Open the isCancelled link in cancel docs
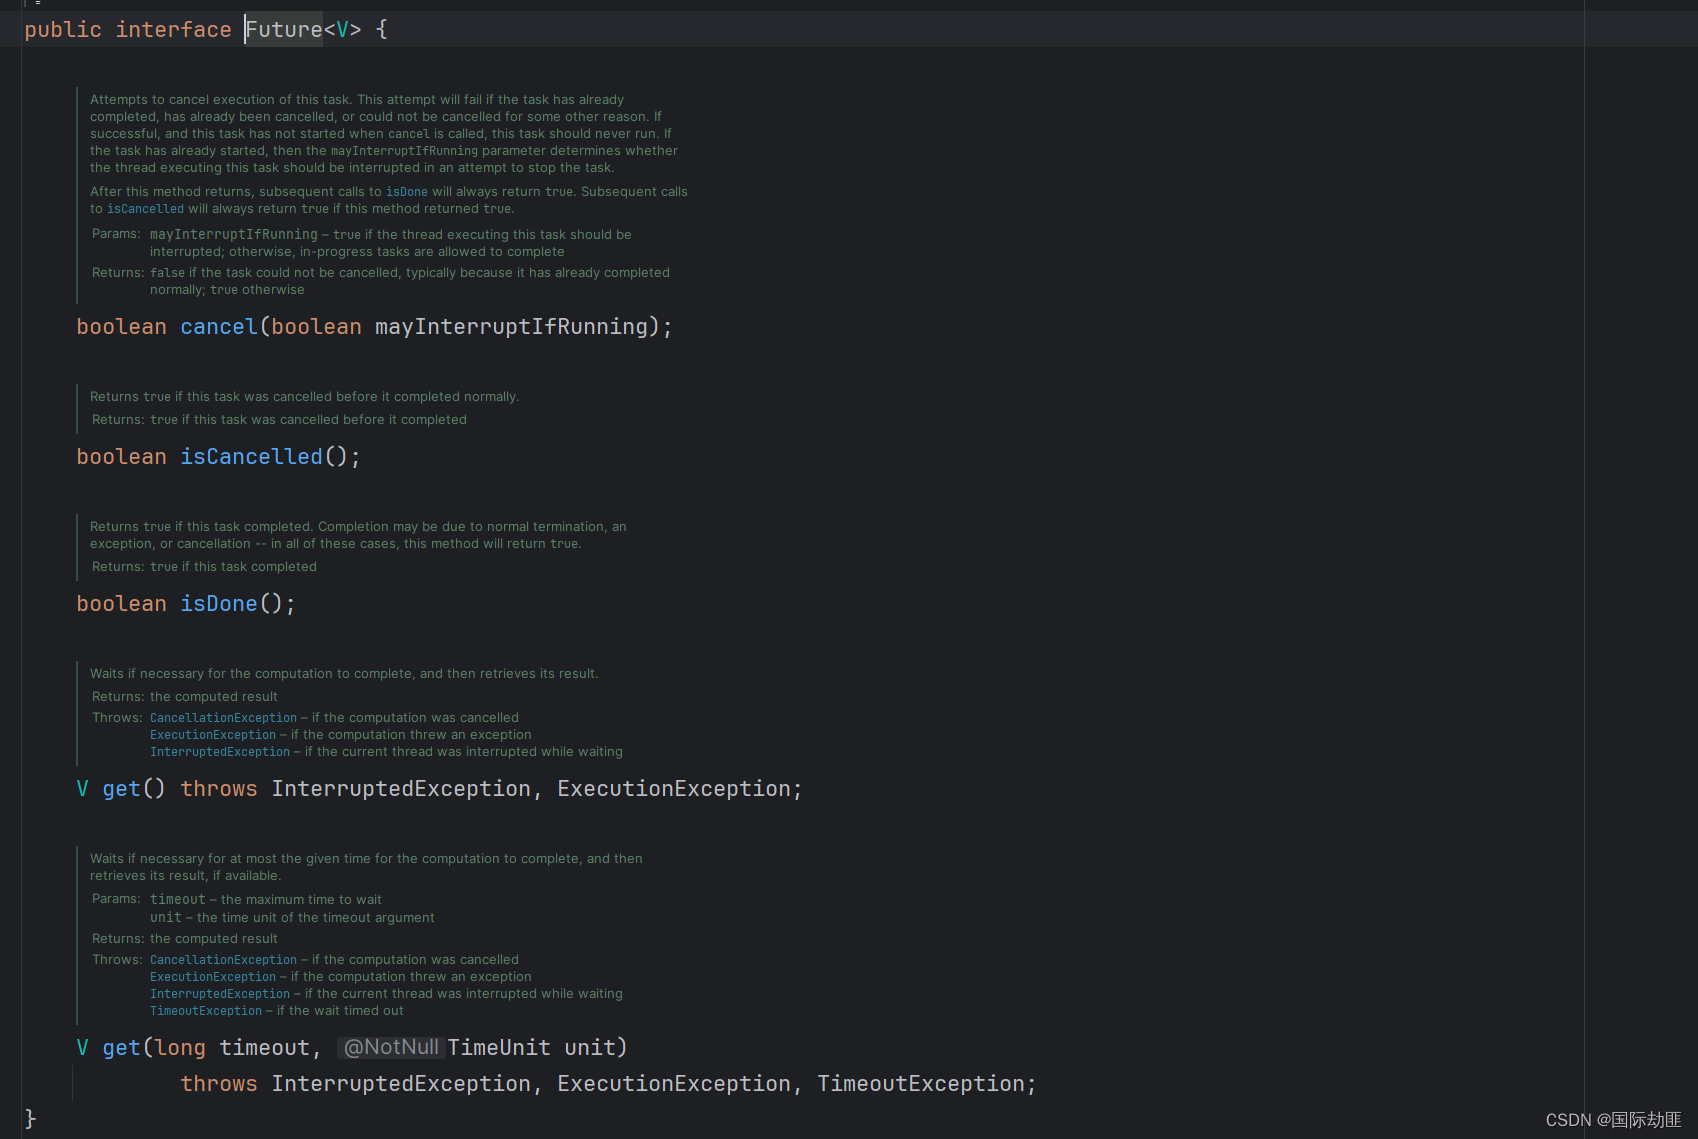This screenshot has width=1698, height=1139. tap(145, 209)
